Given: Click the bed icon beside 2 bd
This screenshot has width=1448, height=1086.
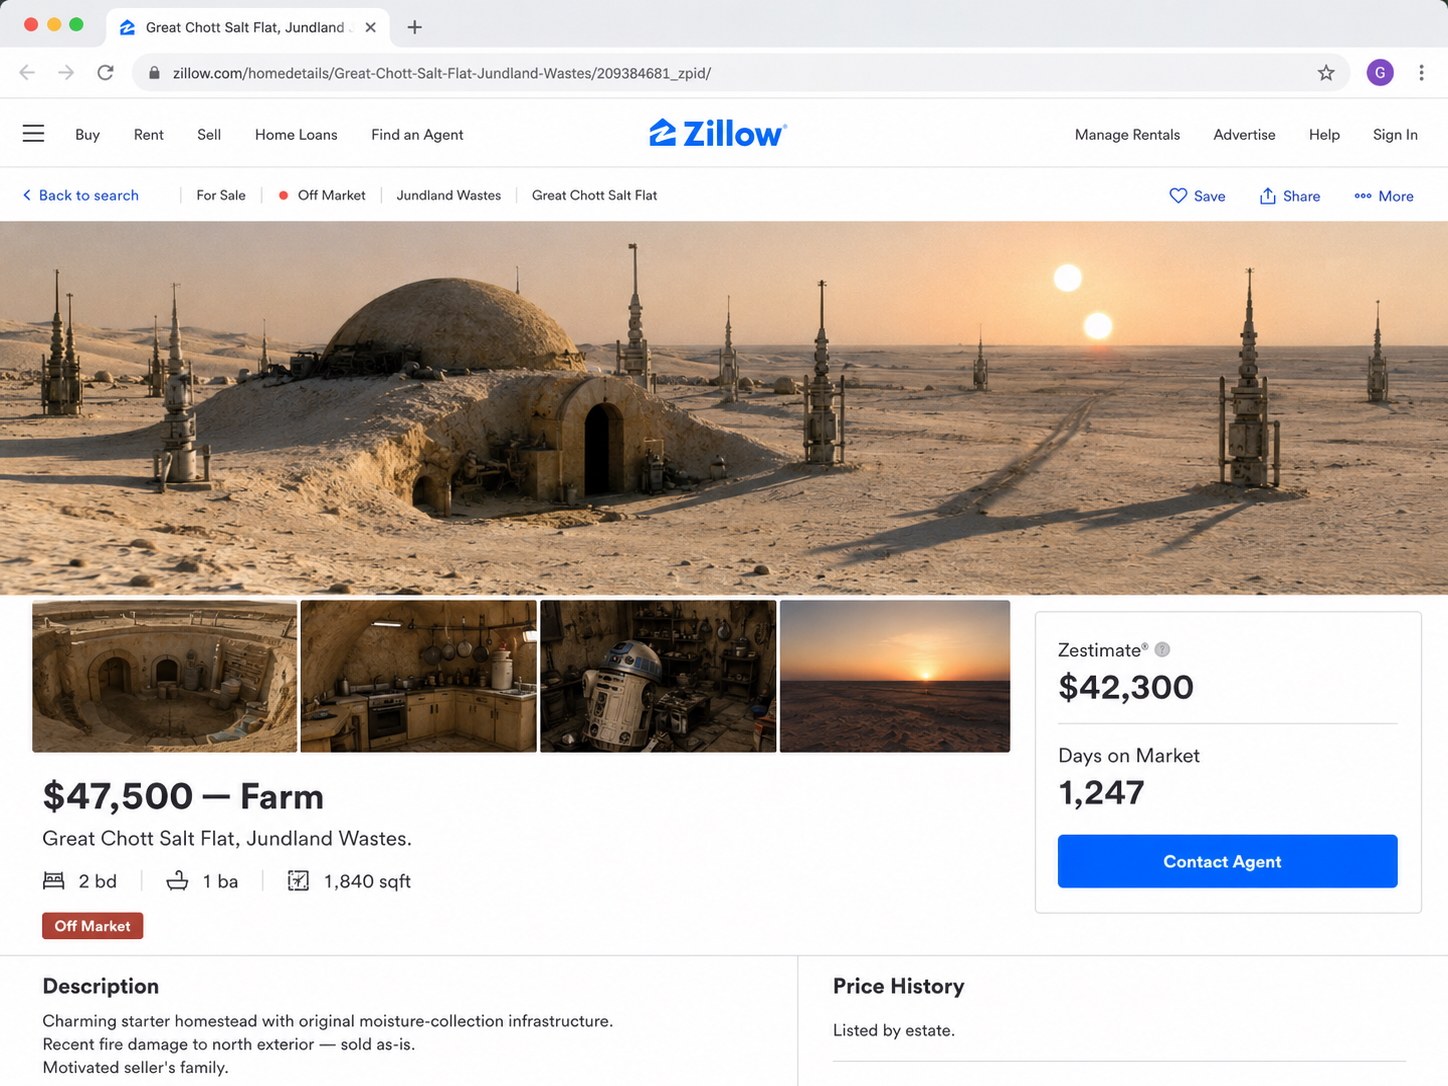Looking at the screenshot, I should pos(53,880).
